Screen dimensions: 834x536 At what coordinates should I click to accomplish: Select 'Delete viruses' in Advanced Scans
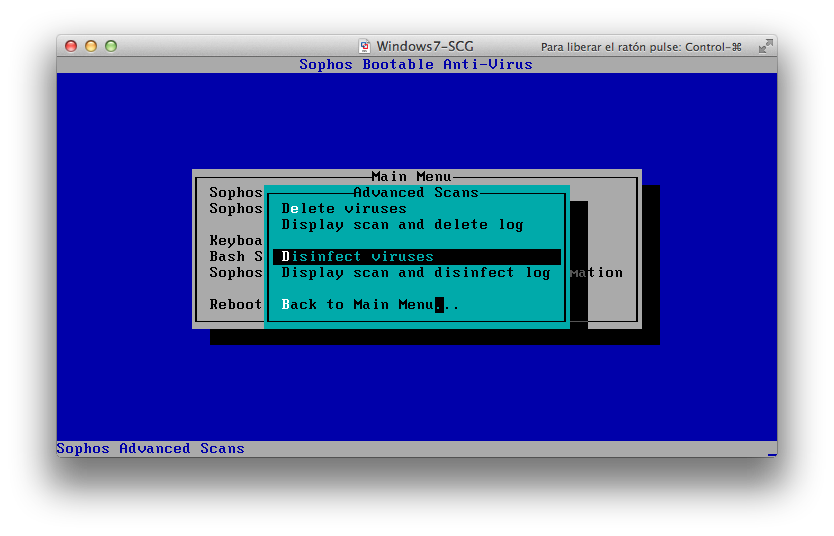coord(344,208)
